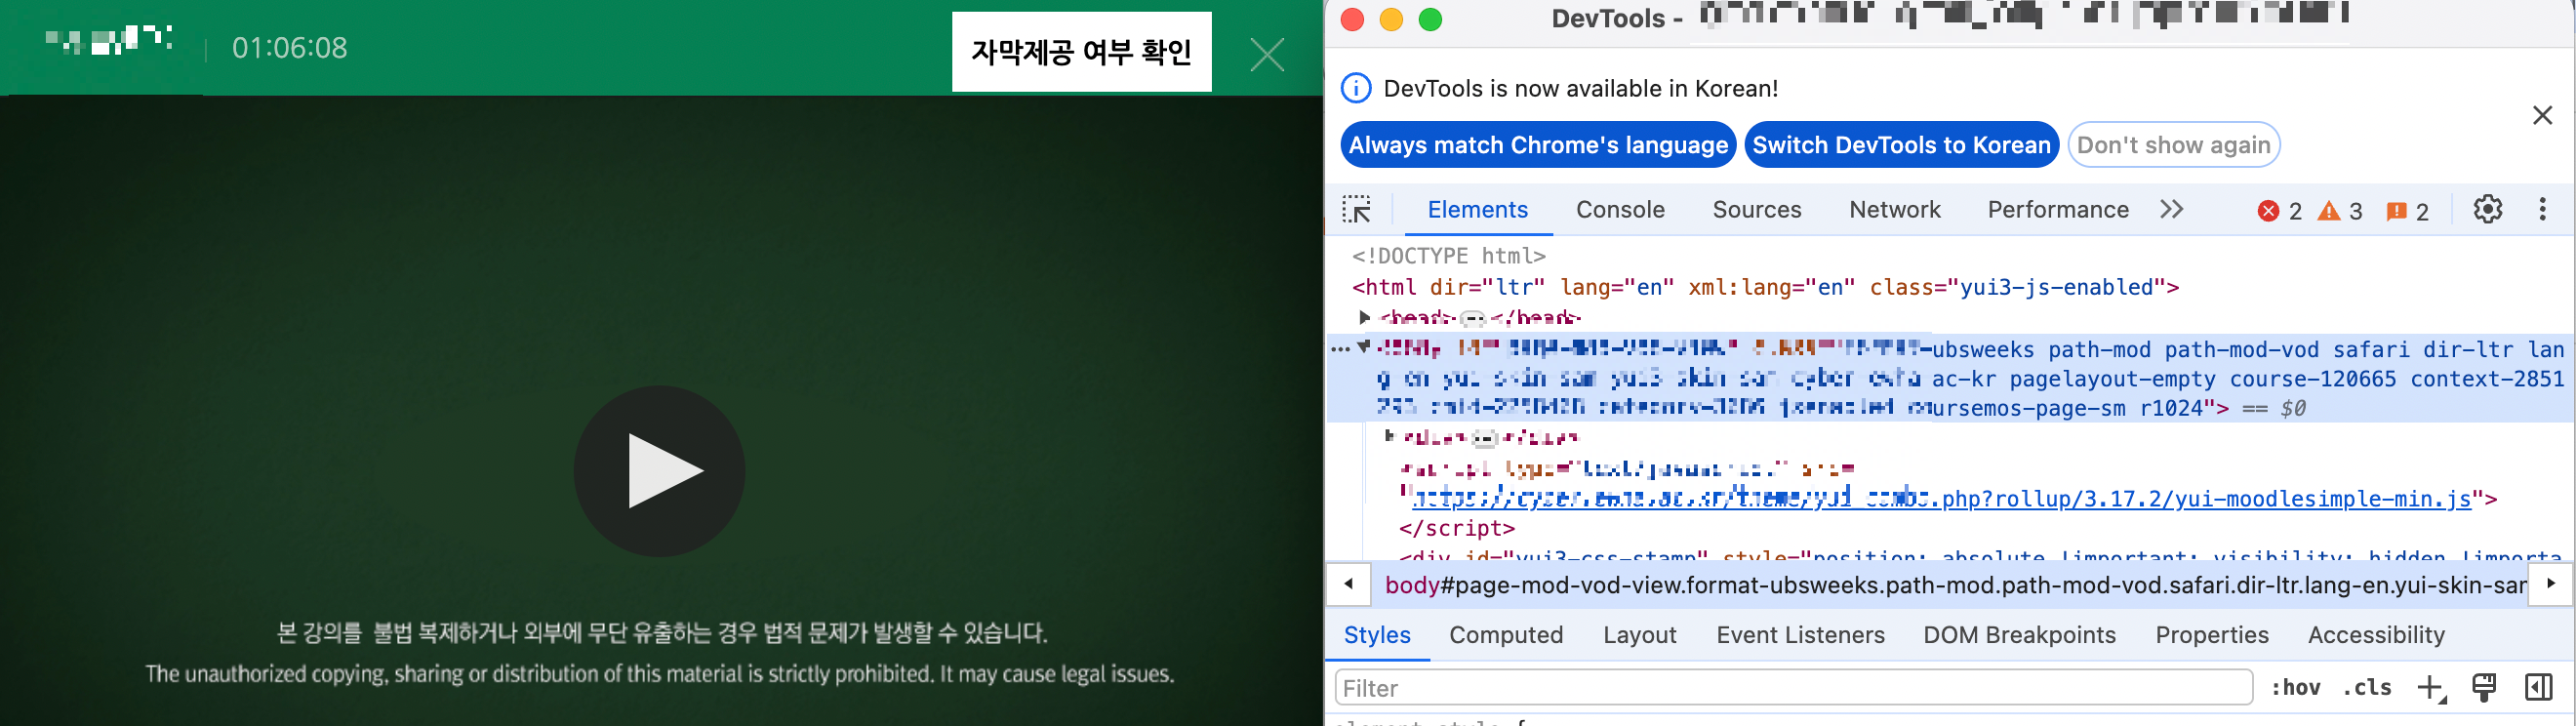Open the Computed pane tab
Screen dimensions: 2576x726
coord(1506,635)
